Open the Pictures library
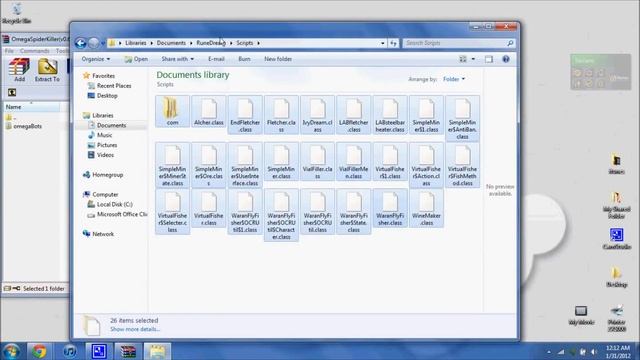 (102, 145)
